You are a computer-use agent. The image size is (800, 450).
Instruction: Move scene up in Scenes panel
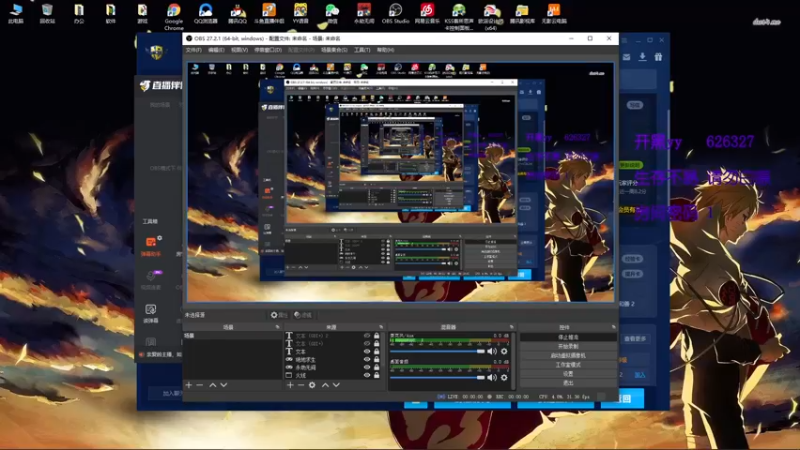click(x=213, y=385)
